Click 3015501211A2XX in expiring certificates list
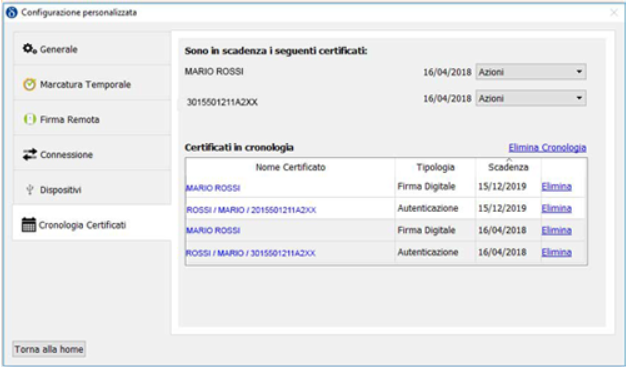 [x=222, y=102]
